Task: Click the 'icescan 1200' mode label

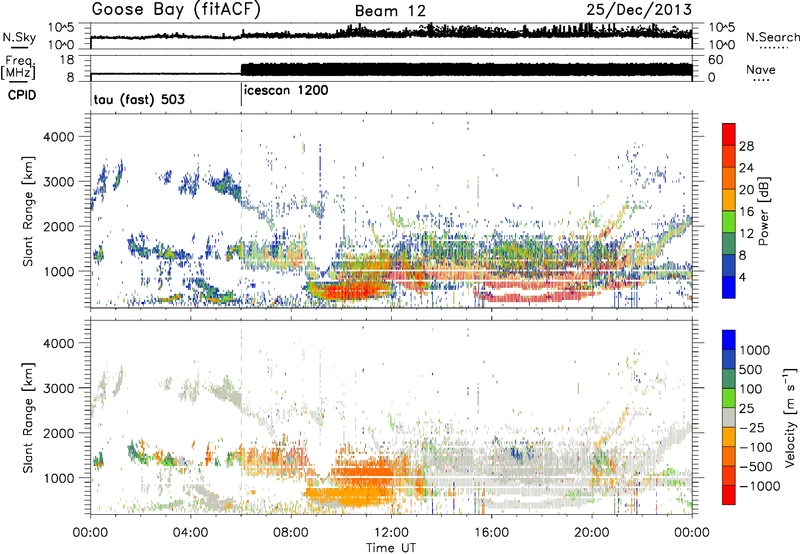Action: [x=286, y=91]
